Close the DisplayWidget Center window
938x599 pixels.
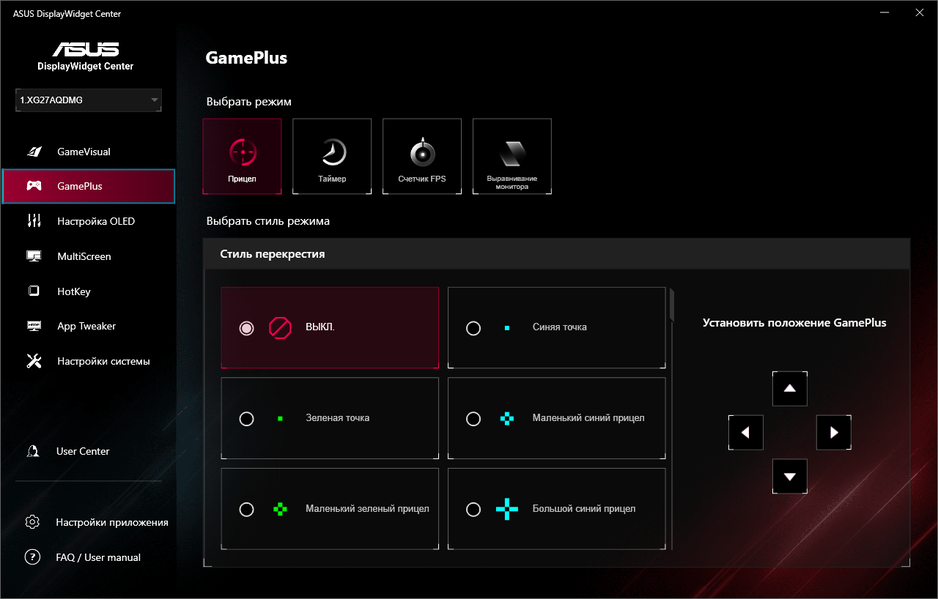(919, 13)
